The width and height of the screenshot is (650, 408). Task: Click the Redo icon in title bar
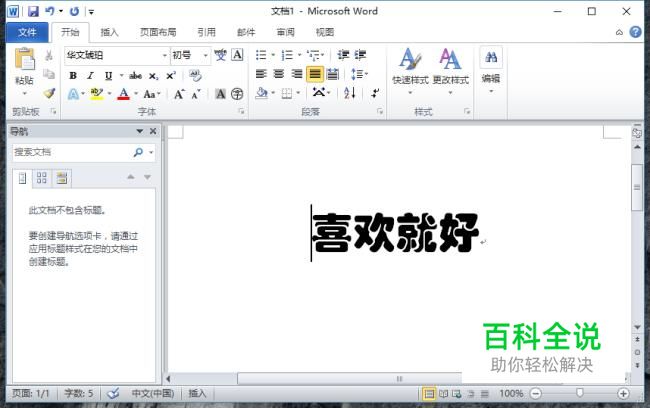coord(75,11)
